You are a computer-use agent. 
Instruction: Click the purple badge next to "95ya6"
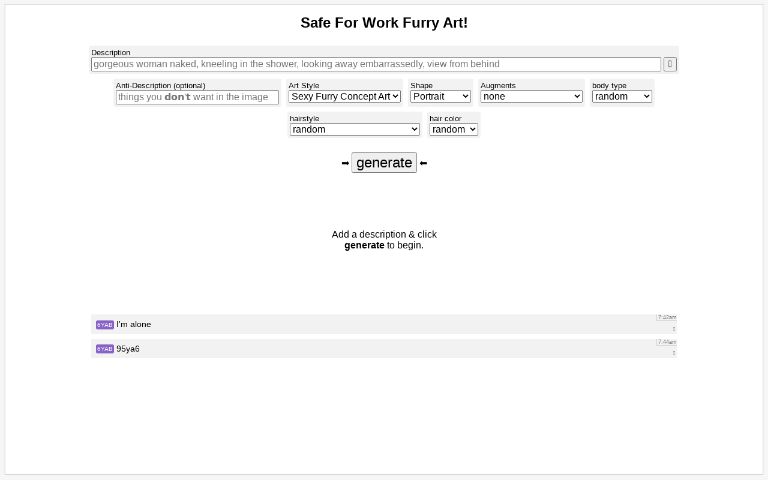[104, 349]
